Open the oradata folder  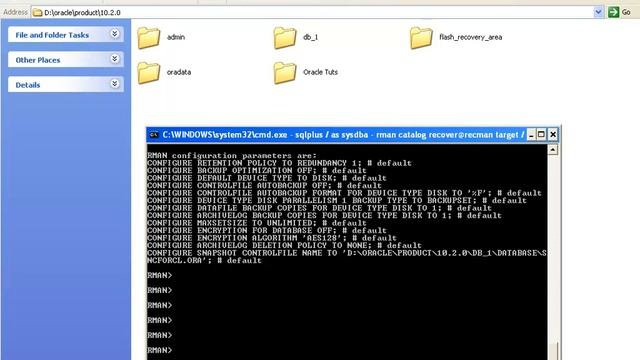click(149, 73)
